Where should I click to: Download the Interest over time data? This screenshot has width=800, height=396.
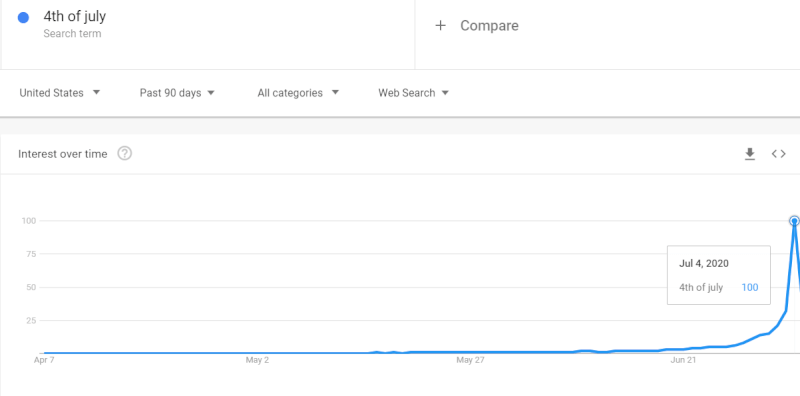(x=749, y=154)
